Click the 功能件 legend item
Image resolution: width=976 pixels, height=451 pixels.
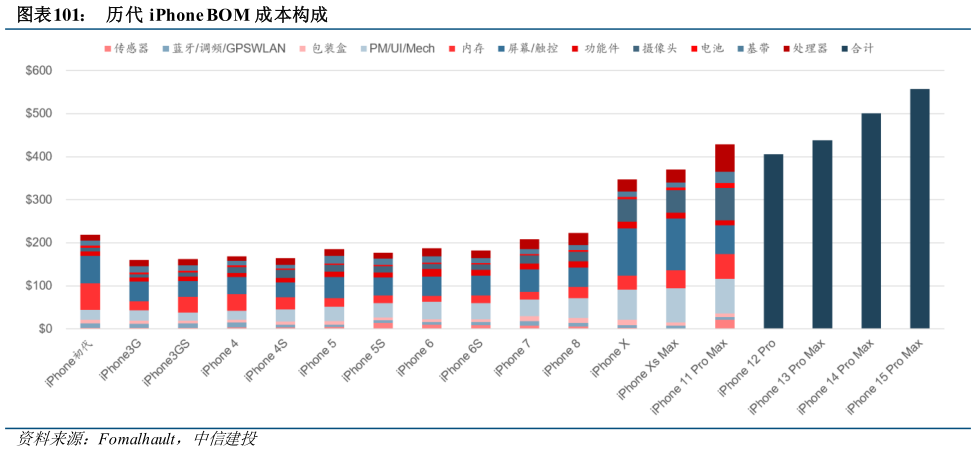click(603, 48)
